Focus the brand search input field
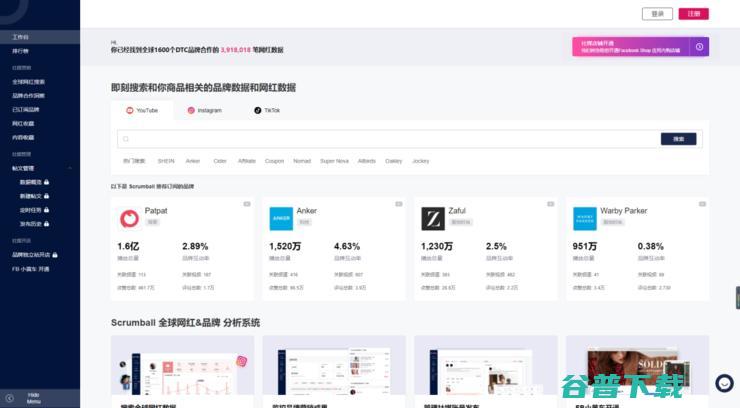This screenshot has width=740, height=408. tap(388, 139)
